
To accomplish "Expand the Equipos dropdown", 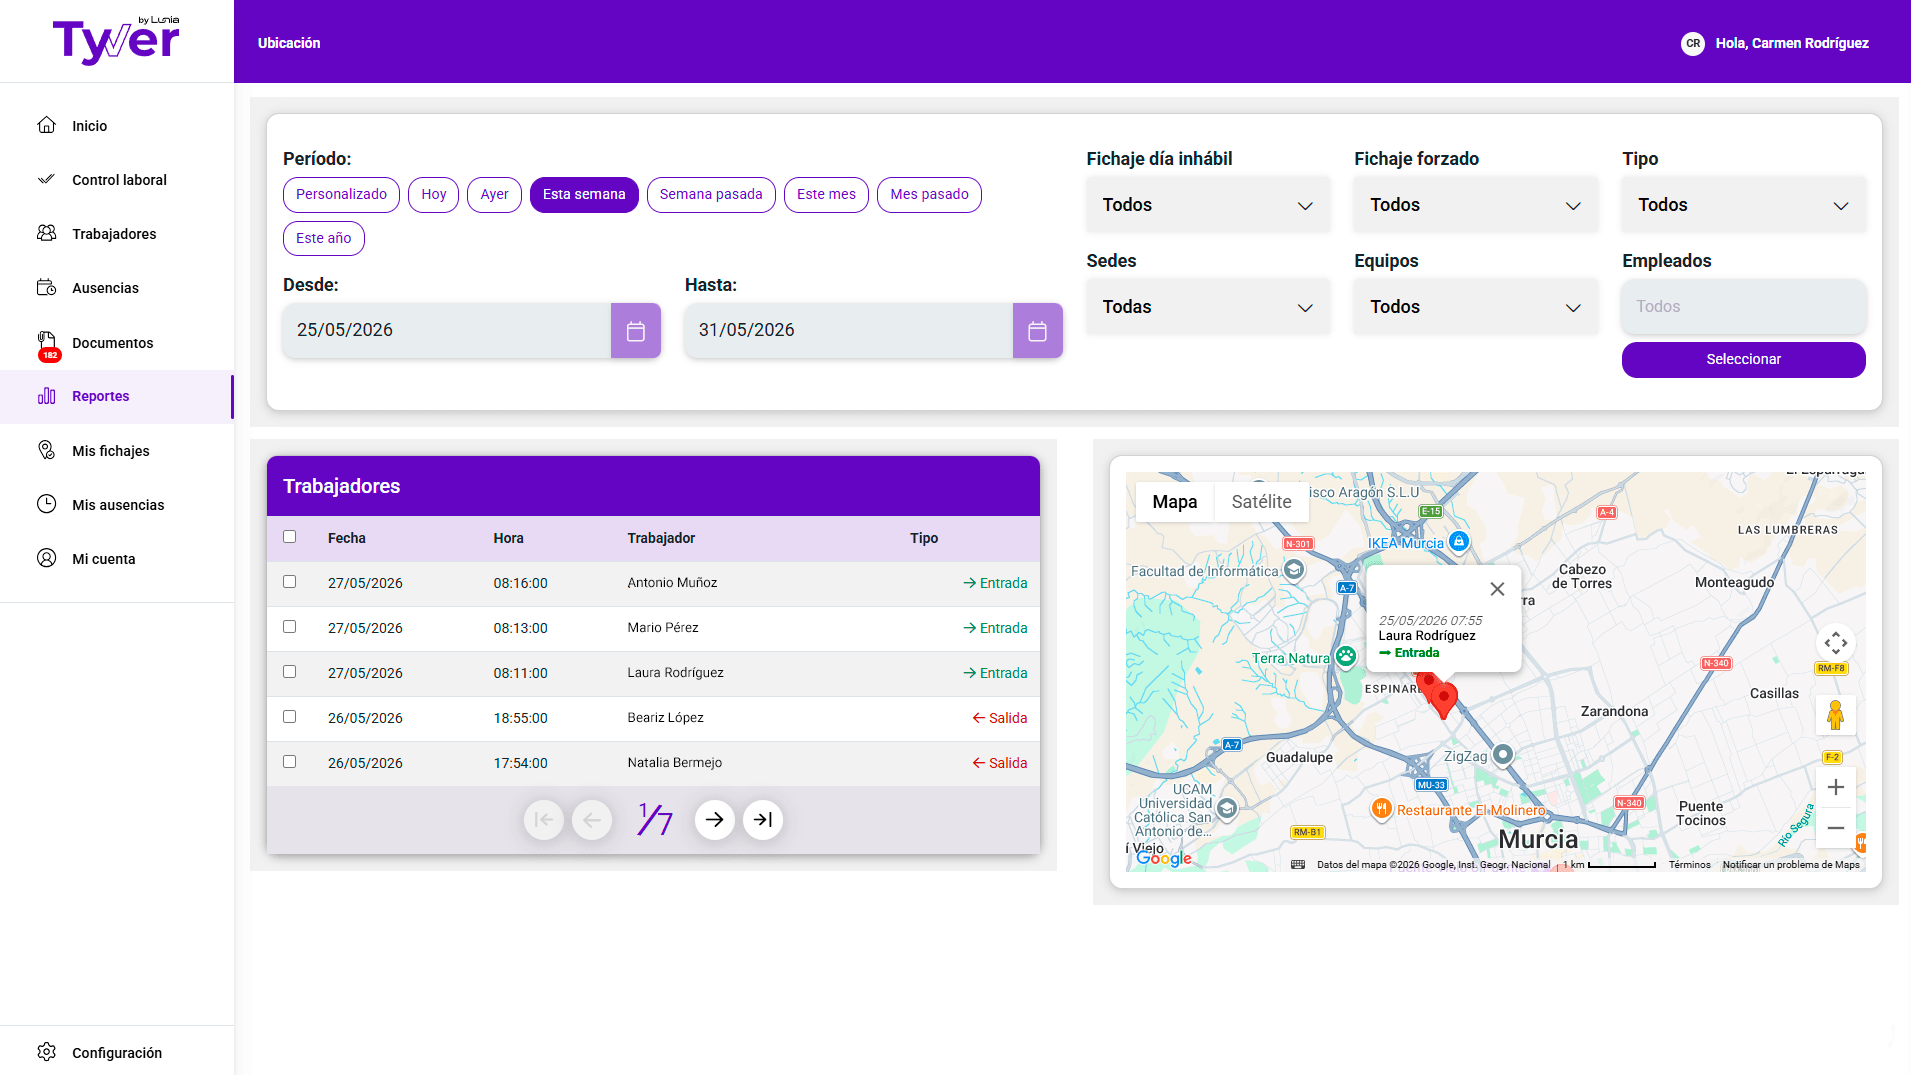I will (1476, 307).
